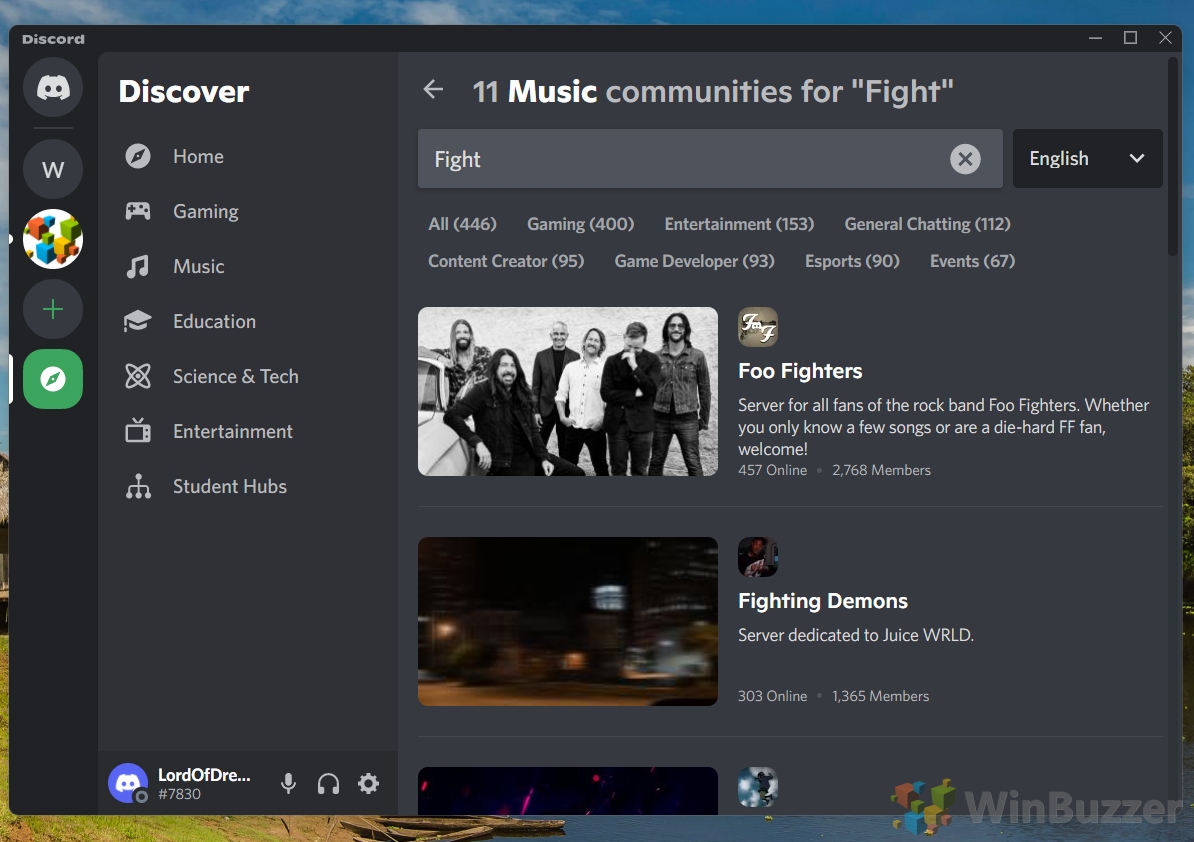The width and height of the screenshot is (1194, 842).
Task: Open User Settings gear
Action: pyautogui.click(x=369, y=783)
